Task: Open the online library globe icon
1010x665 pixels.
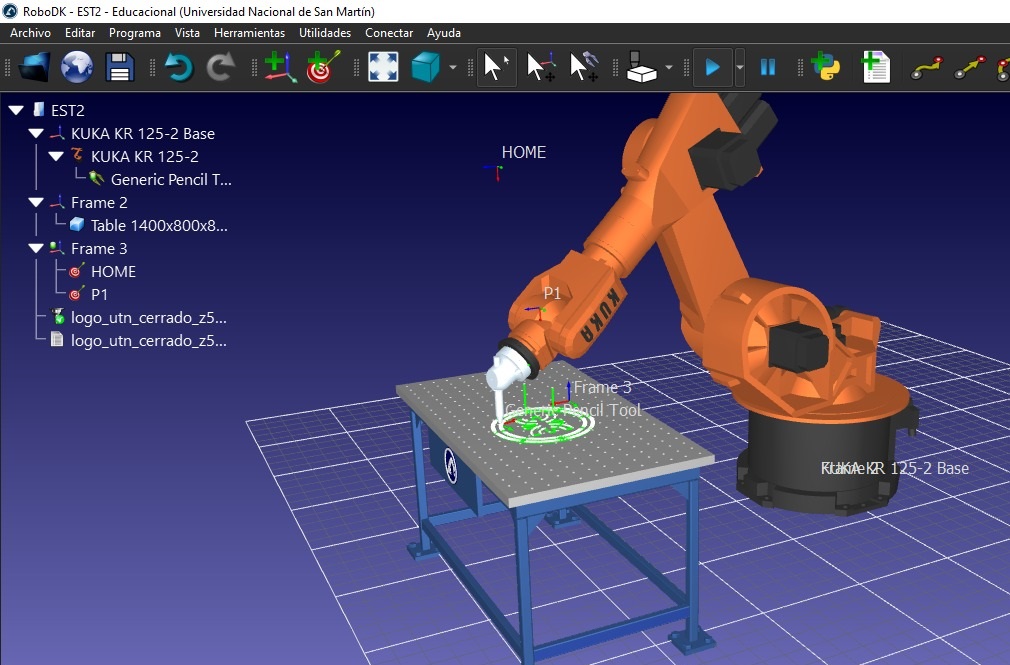Action: [77, 67]
